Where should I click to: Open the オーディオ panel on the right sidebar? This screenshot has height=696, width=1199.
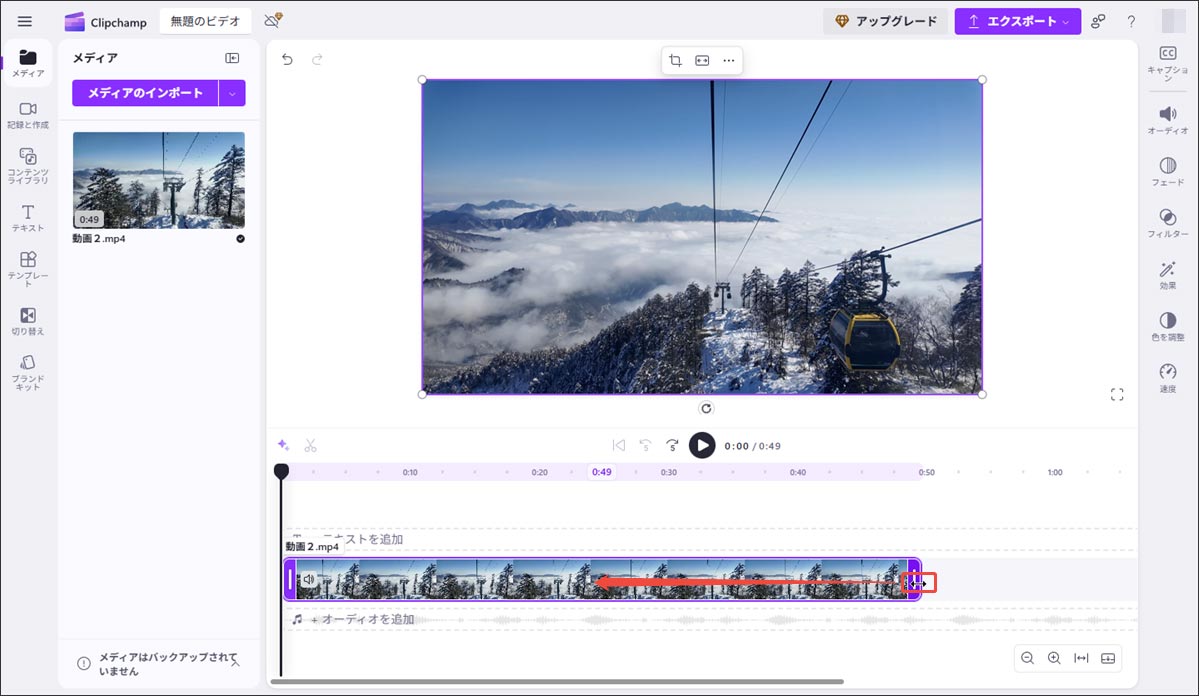(1167, 120)
